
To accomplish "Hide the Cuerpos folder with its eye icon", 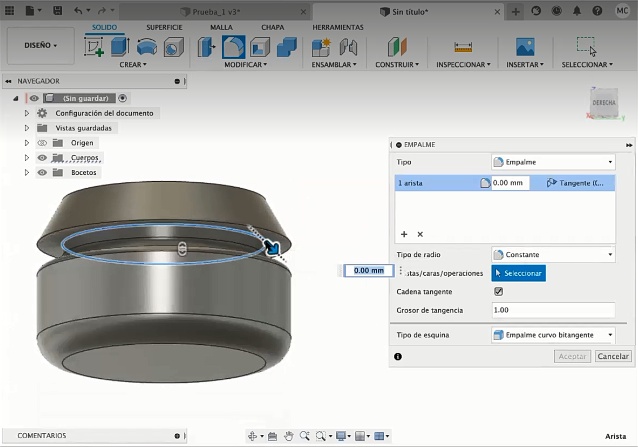I will [42, 158].
